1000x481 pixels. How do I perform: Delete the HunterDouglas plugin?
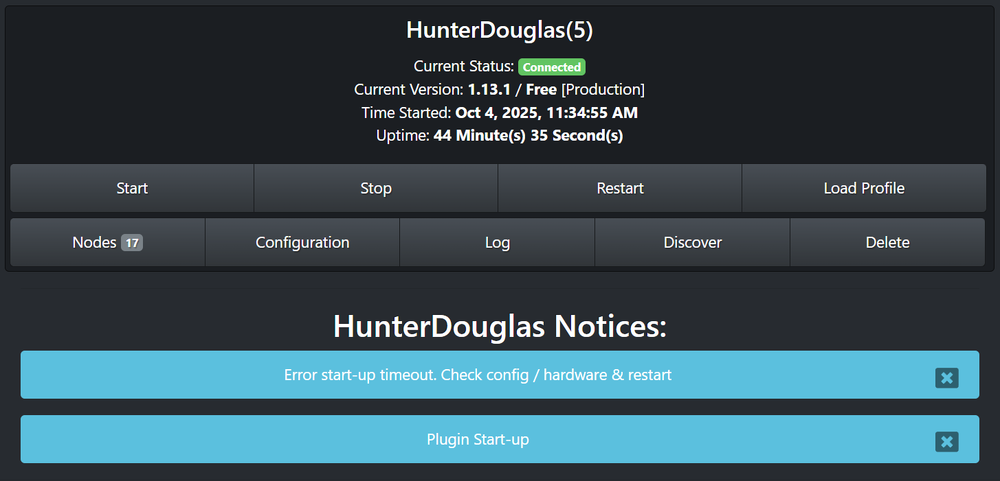(887, 242)
